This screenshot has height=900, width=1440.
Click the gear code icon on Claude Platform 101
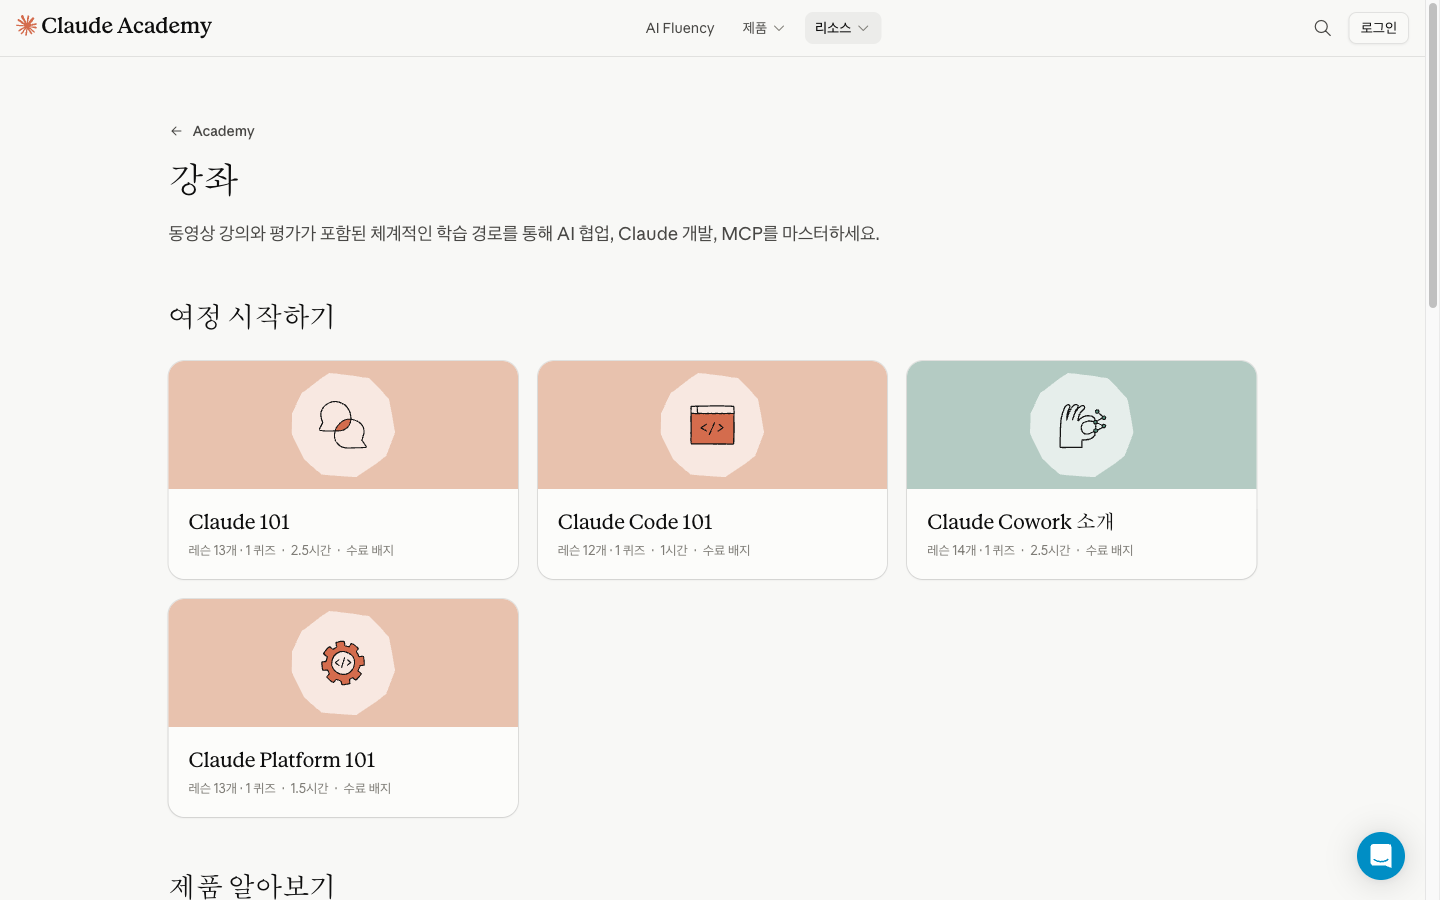343,663
